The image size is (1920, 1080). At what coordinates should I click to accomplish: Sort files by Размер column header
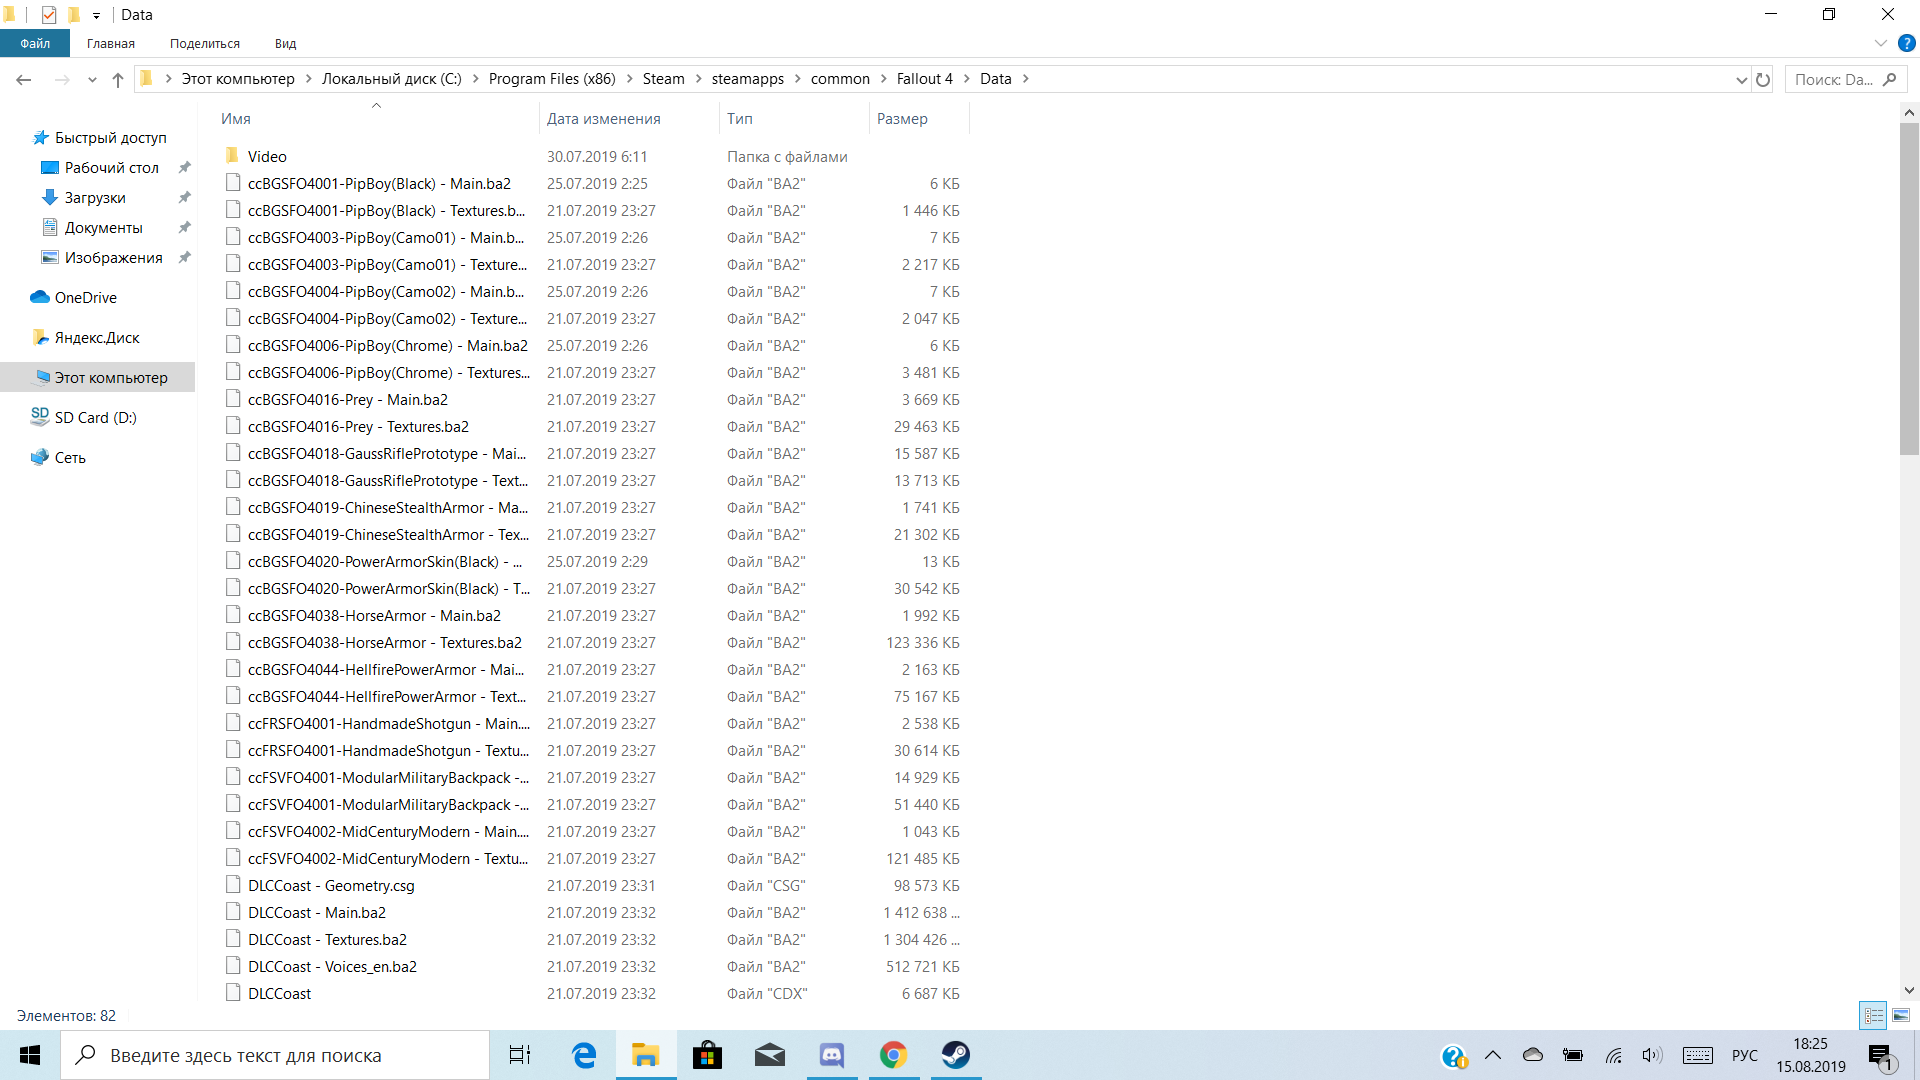tap(902, 118)
